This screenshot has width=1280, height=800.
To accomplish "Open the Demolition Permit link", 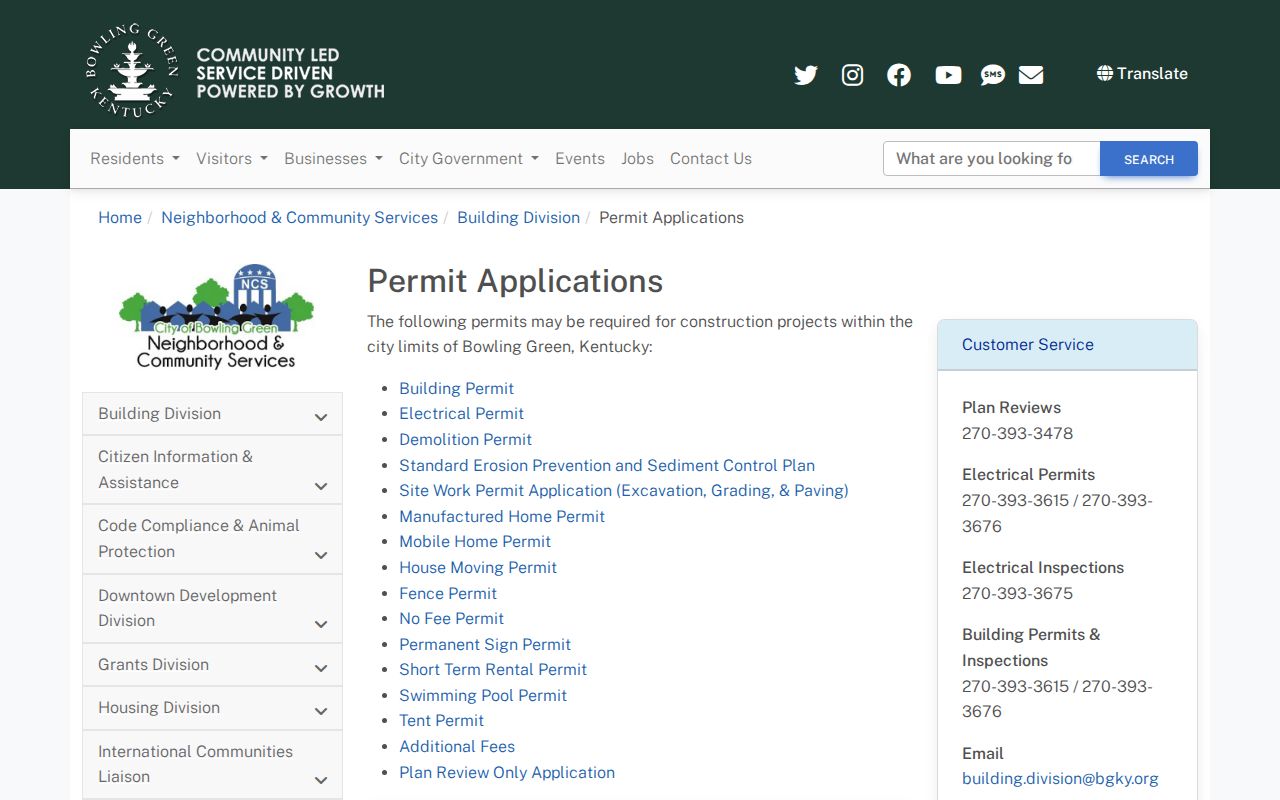I will [465, 439].
